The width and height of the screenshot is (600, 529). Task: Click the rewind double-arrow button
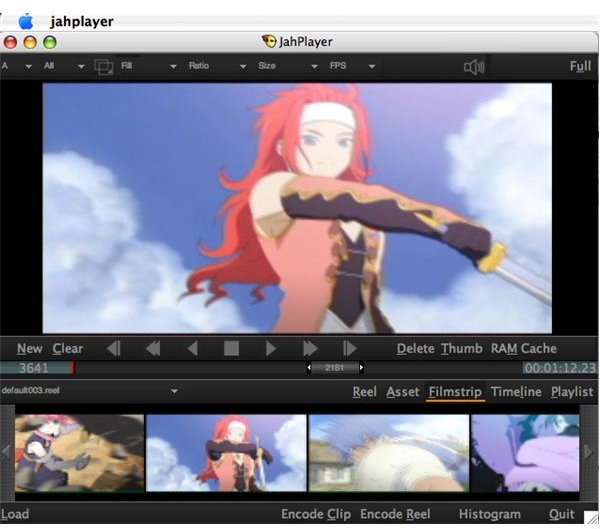153,349
